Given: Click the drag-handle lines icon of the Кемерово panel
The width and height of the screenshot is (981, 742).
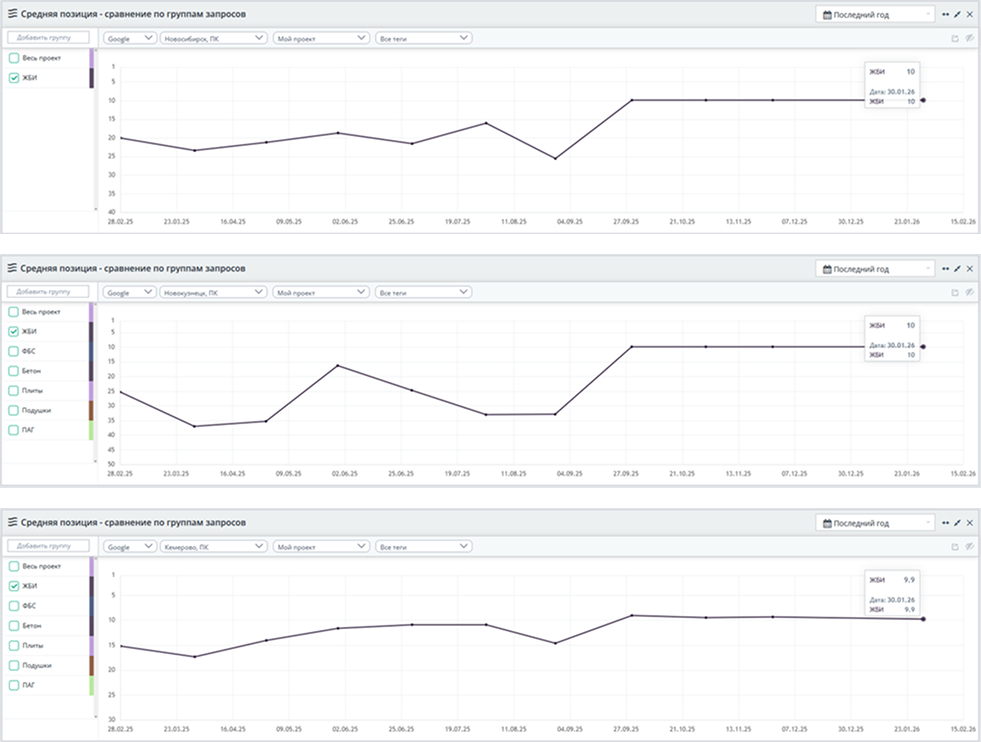Looking at the screenshot, I should click(x=12, y=523).
